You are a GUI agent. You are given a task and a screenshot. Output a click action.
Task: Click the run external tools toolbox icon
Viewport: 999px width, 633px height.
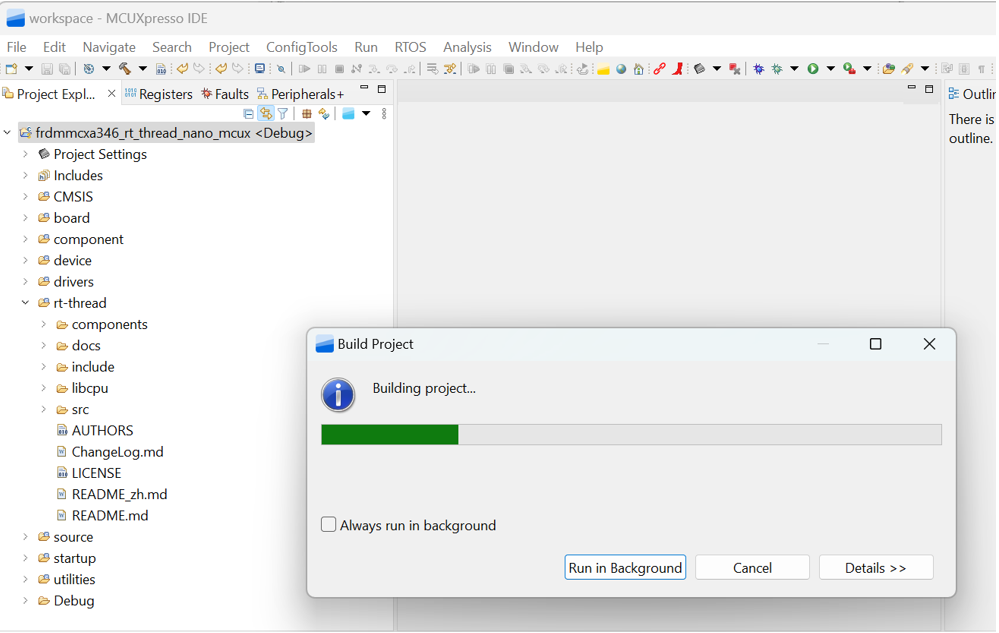point(849,69)
